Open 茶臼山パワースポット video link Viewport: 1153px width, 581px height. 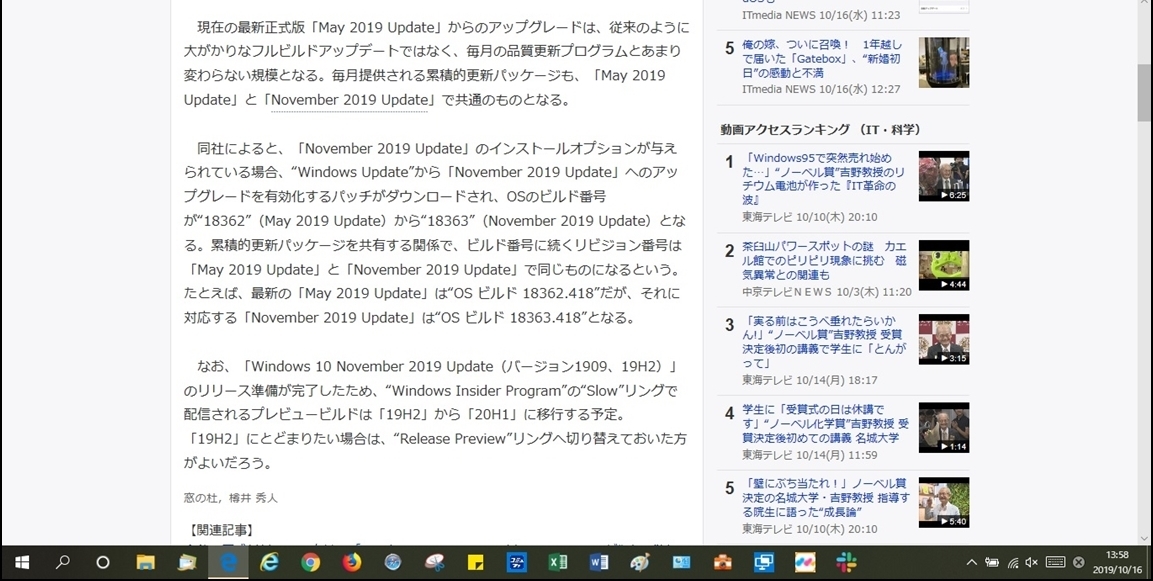pyautogui.click(x=824, y=260)
